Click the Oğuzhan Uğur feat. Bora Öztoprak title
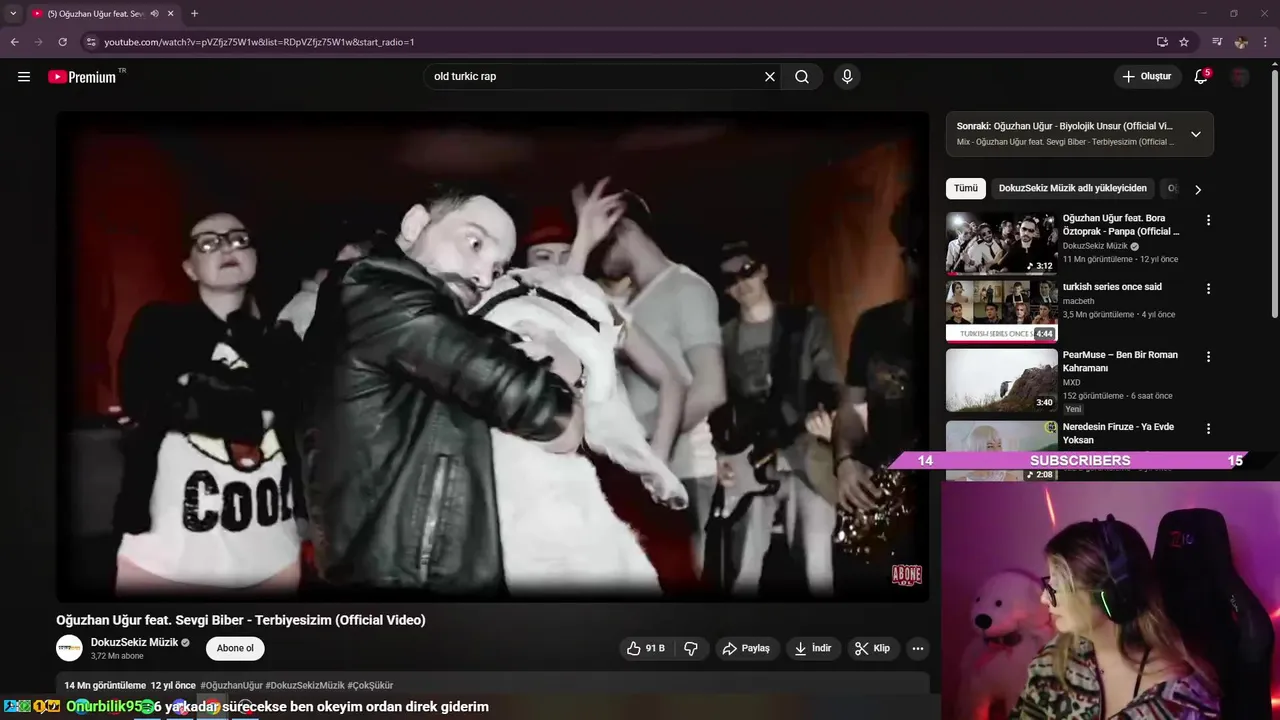The width and height of the screenshot is (1280, 720). pos(1121,225)
